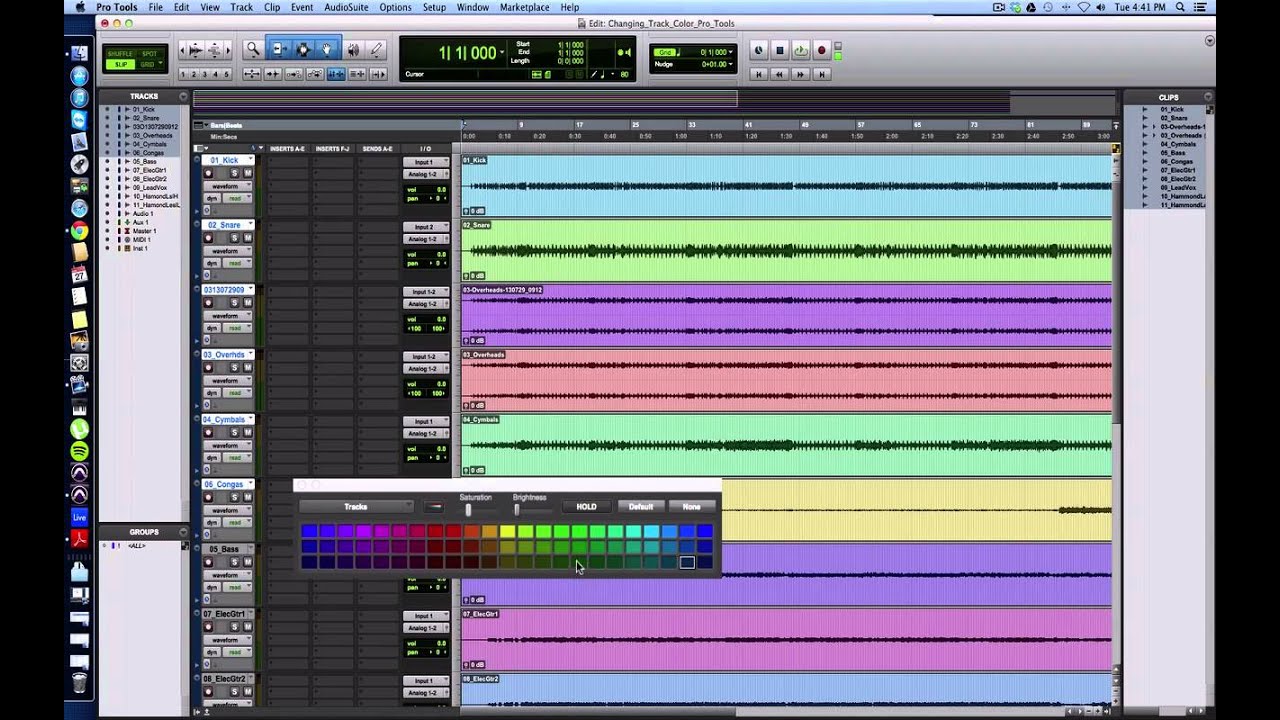
Task: Open the Setup menu
Action: (x=434, y=7)
